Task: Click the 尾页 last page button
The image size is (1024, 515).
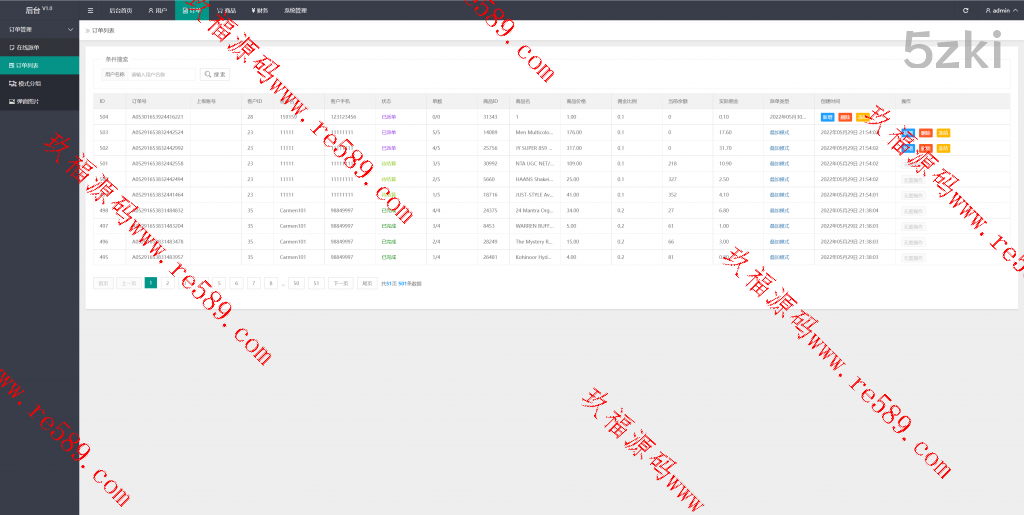Action: coord(367,283)
